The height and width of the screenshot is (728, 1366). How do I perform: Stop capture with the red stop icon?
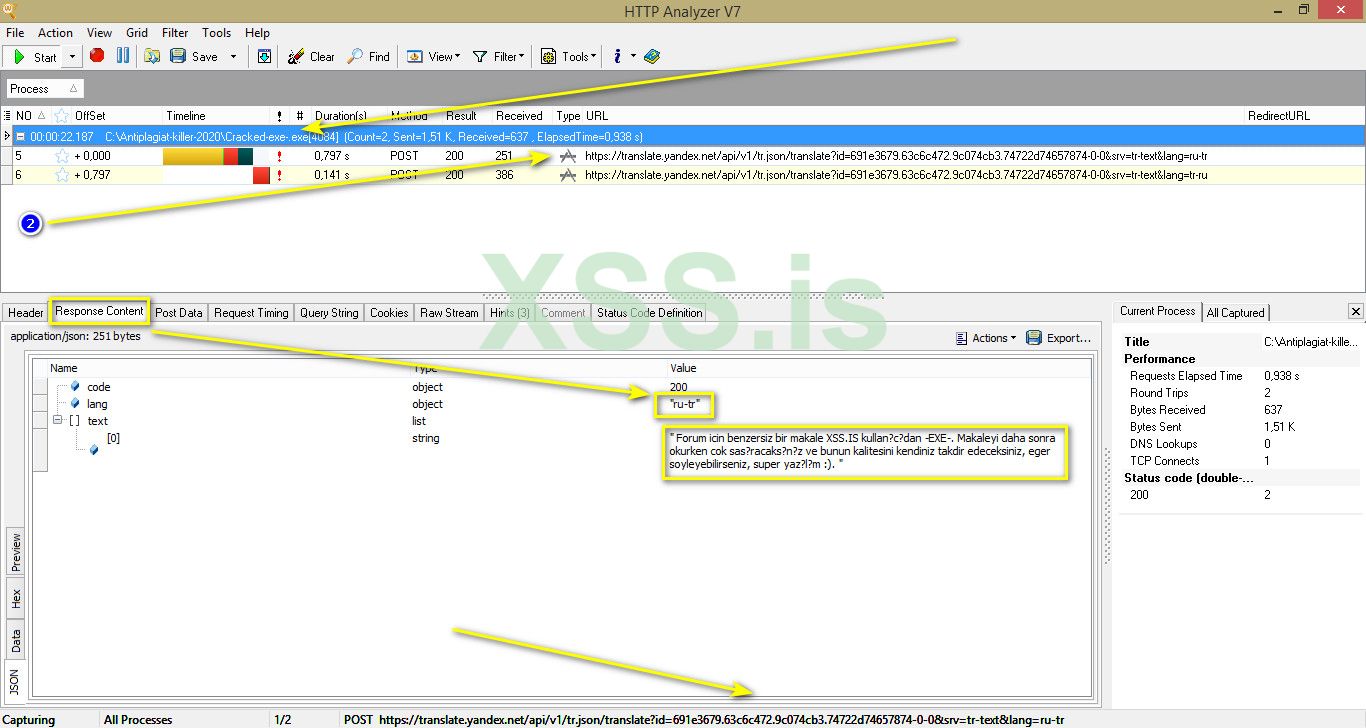click(x=97, y=56)
